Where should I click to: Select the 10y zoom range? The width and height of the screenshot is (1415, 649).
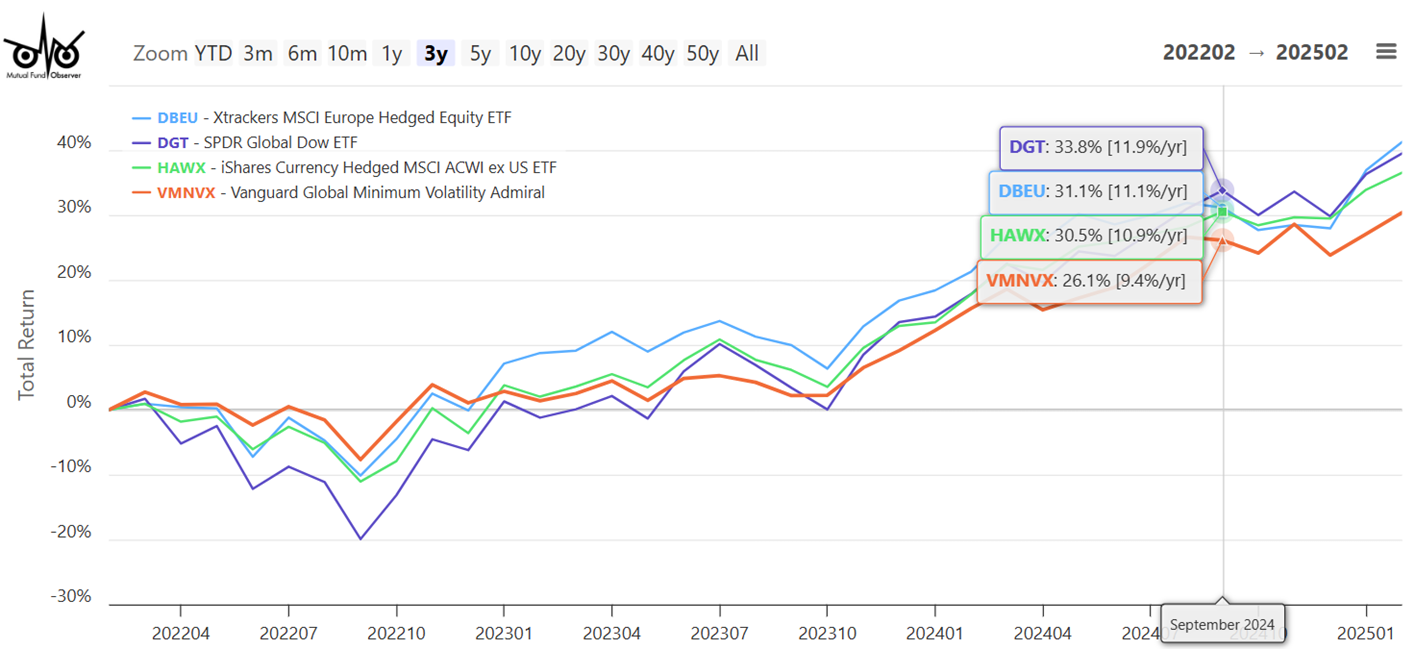click(524, 53)
